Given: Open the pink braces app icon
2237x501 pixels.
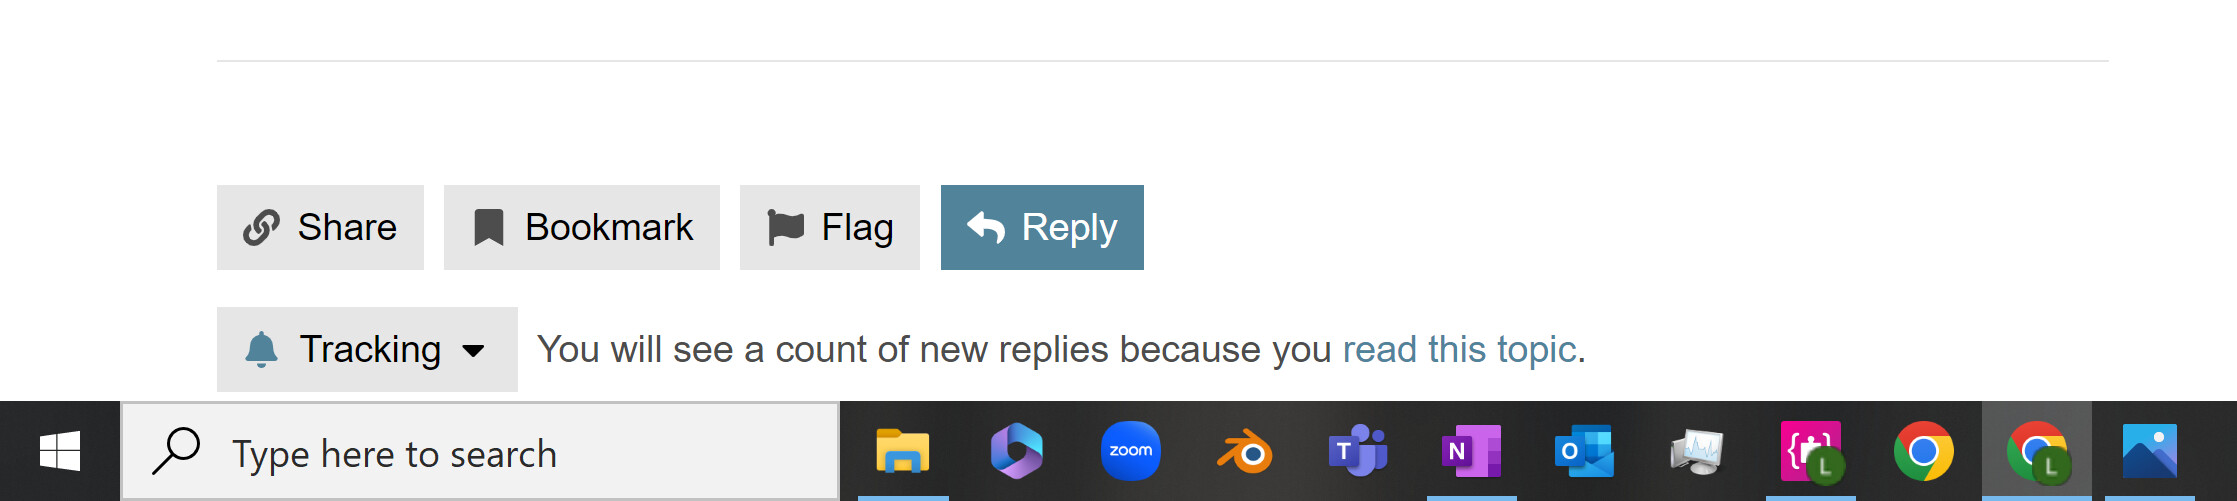Looking at the screenshot, I should (x=1811, y=451).
